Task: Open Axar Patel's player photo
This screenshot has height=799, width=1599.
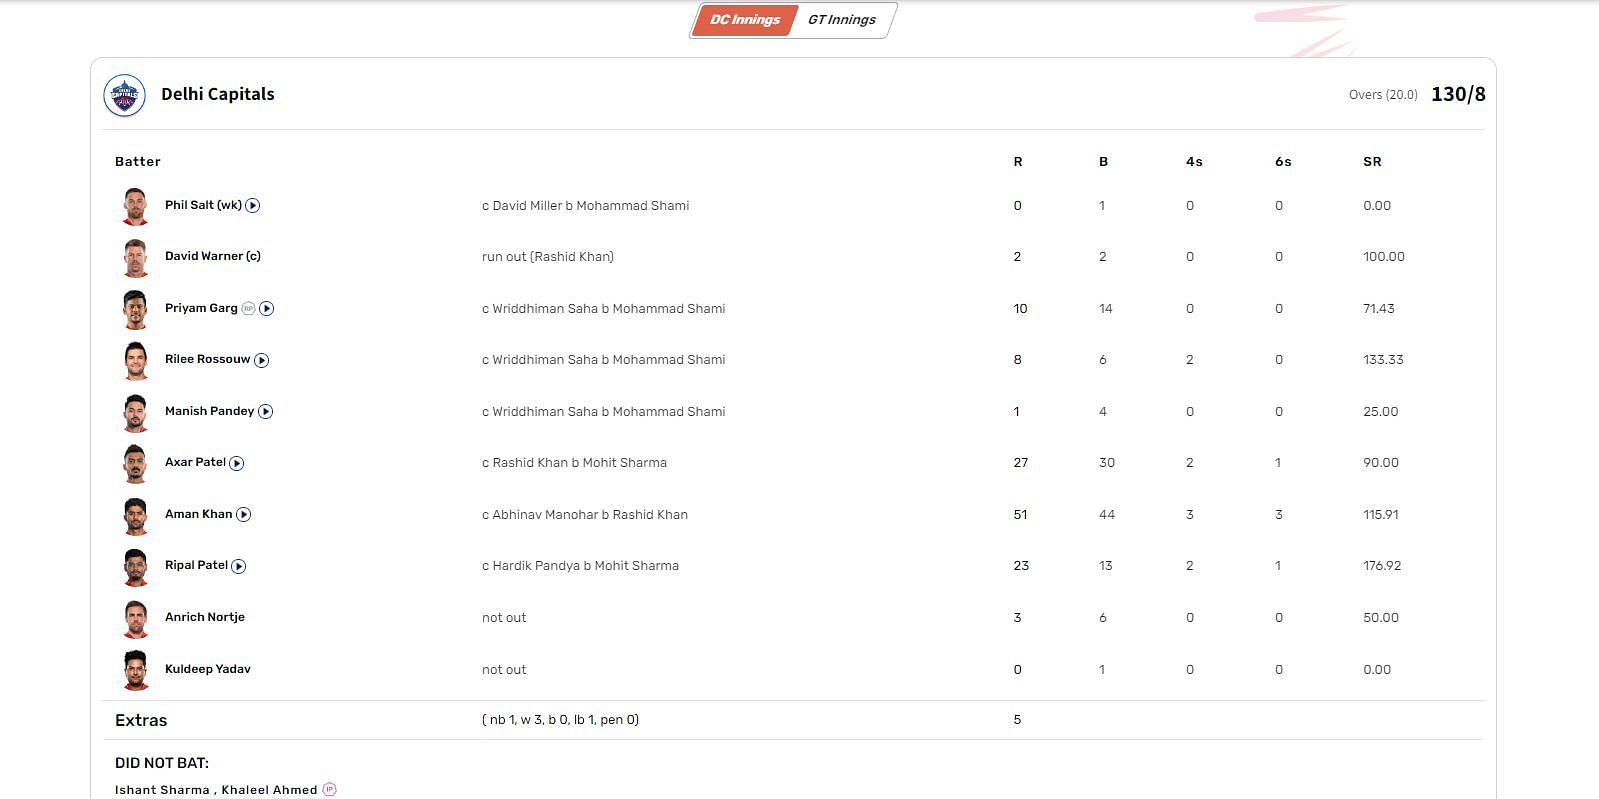Action: coord(136,463)
